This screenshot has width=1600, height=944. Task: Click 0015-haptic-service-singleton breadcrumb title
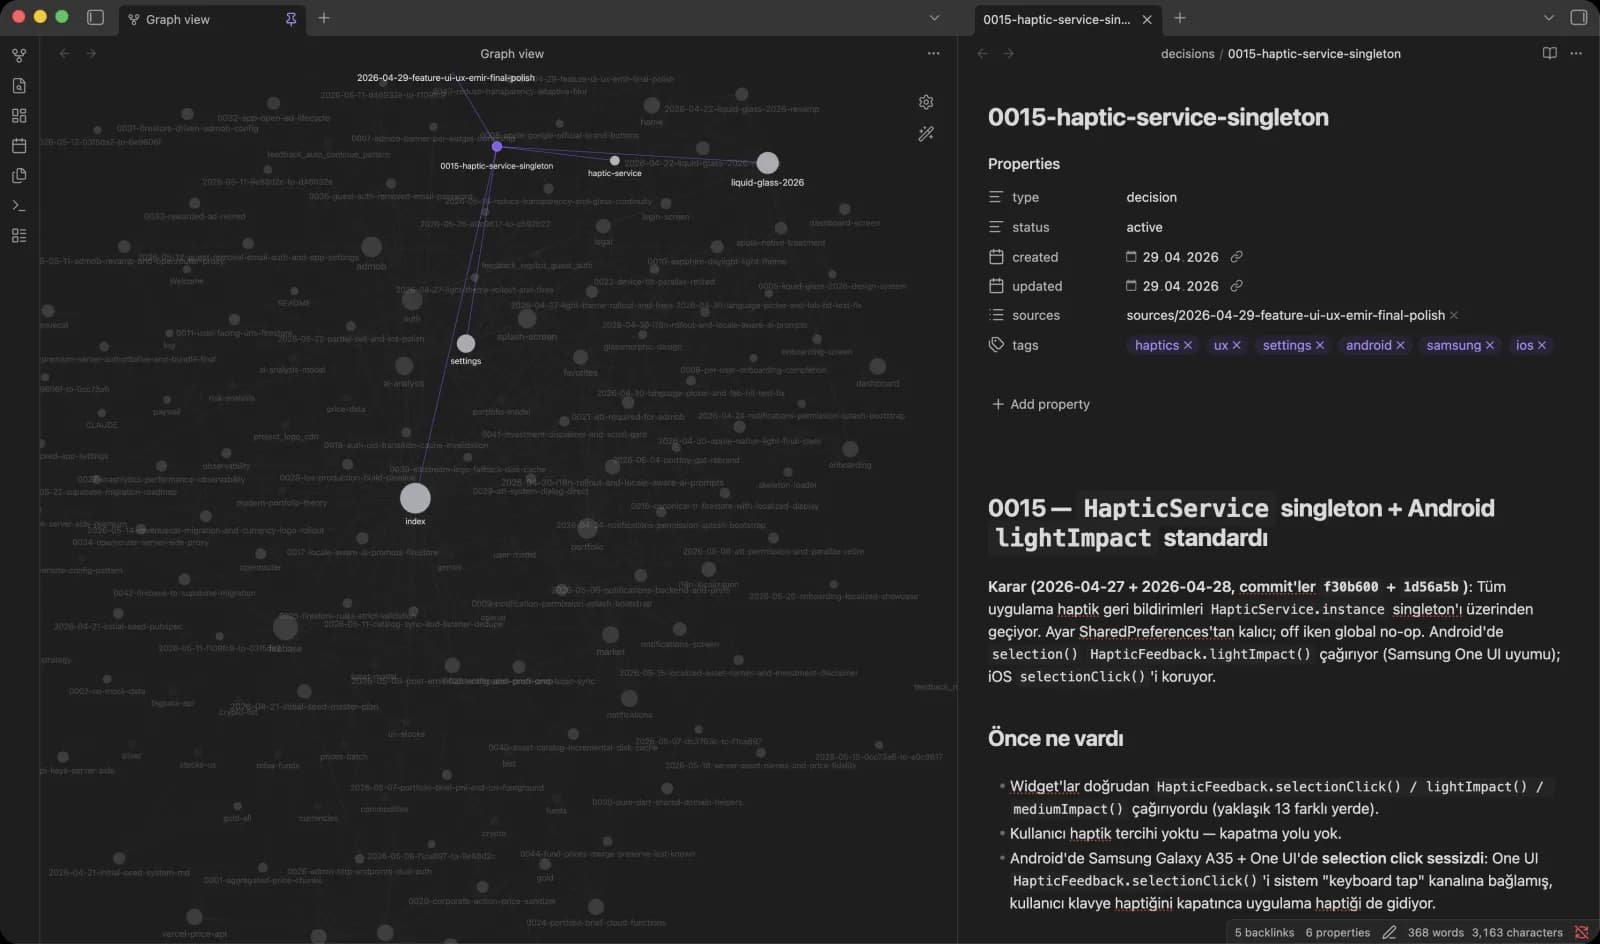tap(1314, 54)
